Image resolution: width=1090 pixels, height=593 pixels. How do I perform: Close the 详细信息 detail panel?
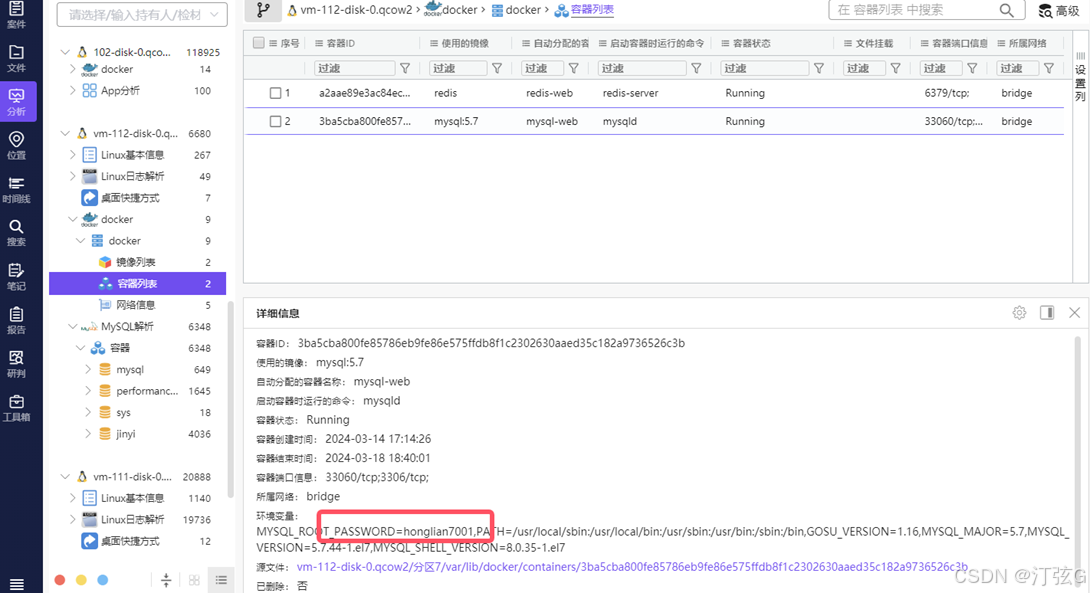tap(1074, 313)
